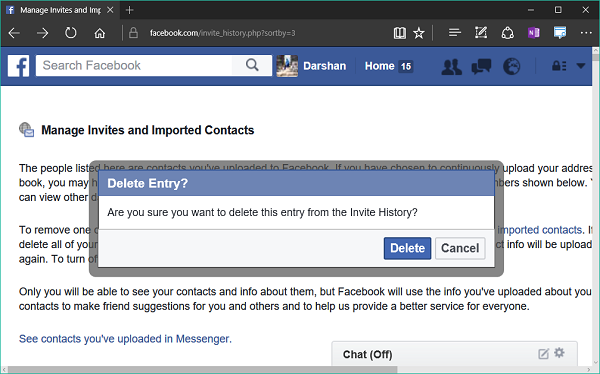Go to Facebook Home link
Image resolution: width=600 pixels, height=374 pixels.
coord(379,66)
